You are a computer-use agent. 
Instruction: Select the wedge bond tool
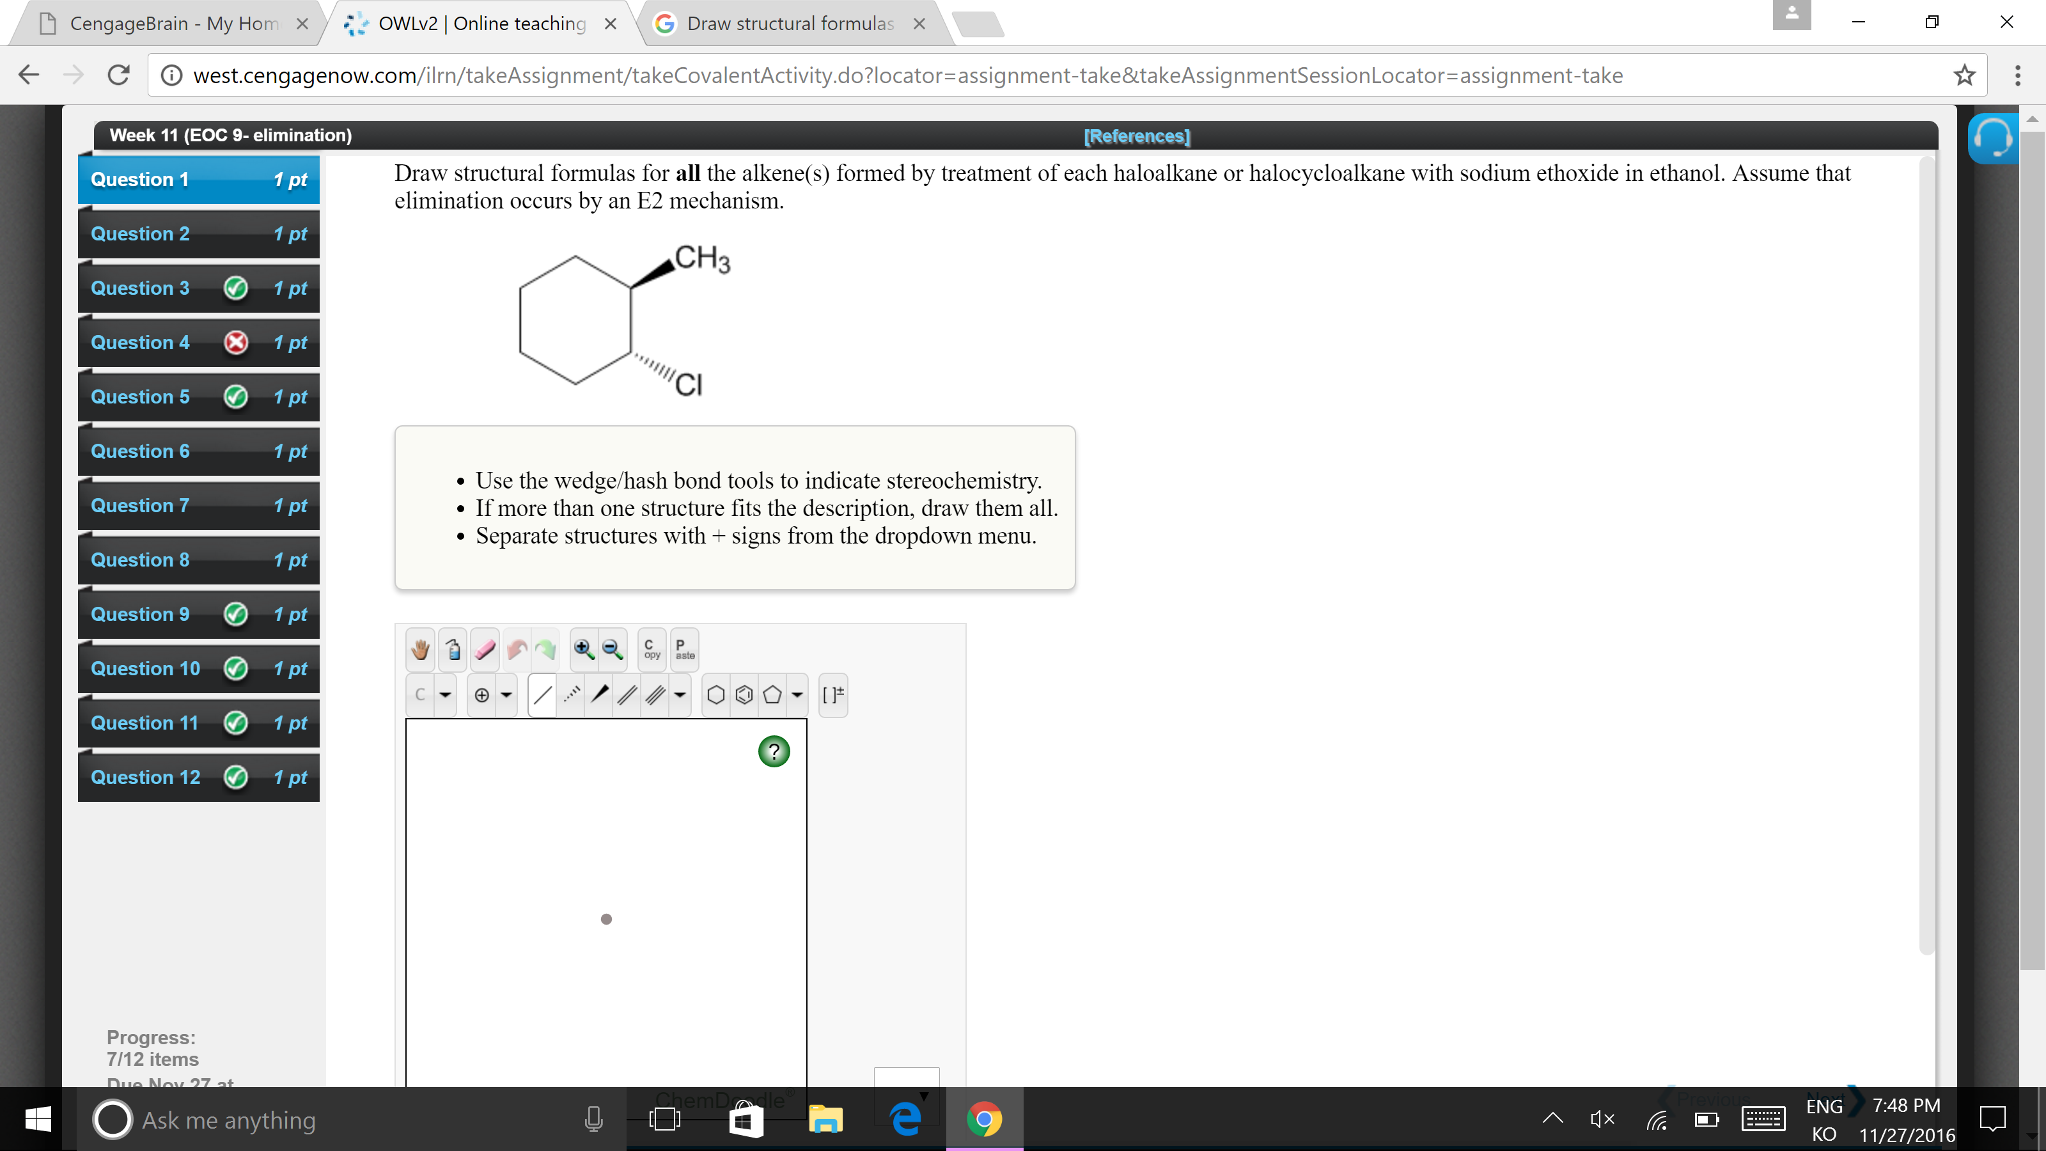(x=600, y=694)
